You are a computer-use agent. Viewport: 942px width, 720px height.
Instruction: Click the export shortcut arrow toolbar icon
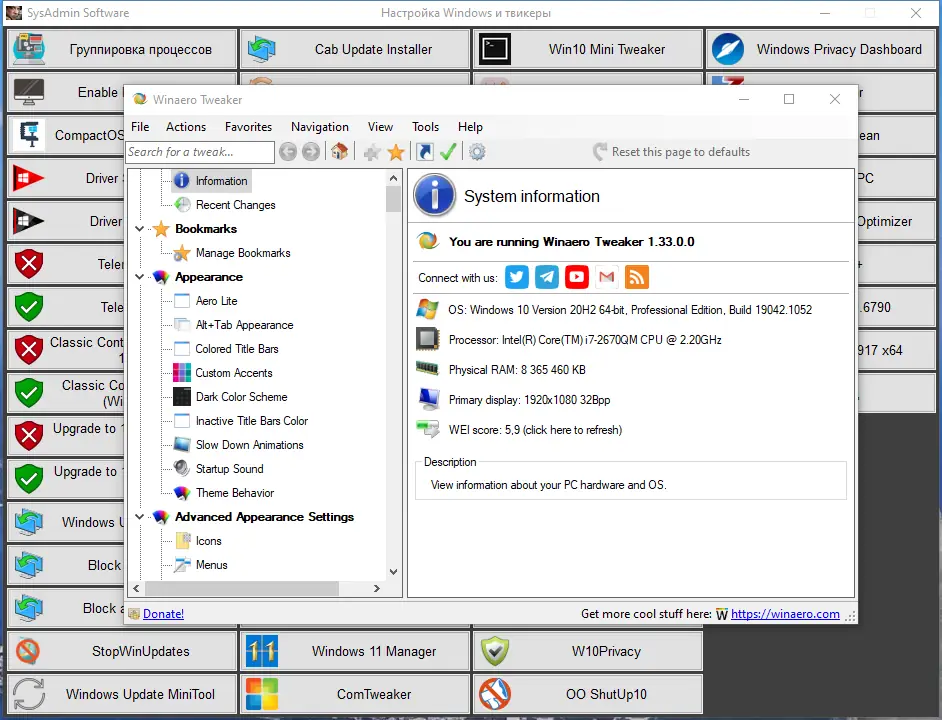[x=425, y=152]
